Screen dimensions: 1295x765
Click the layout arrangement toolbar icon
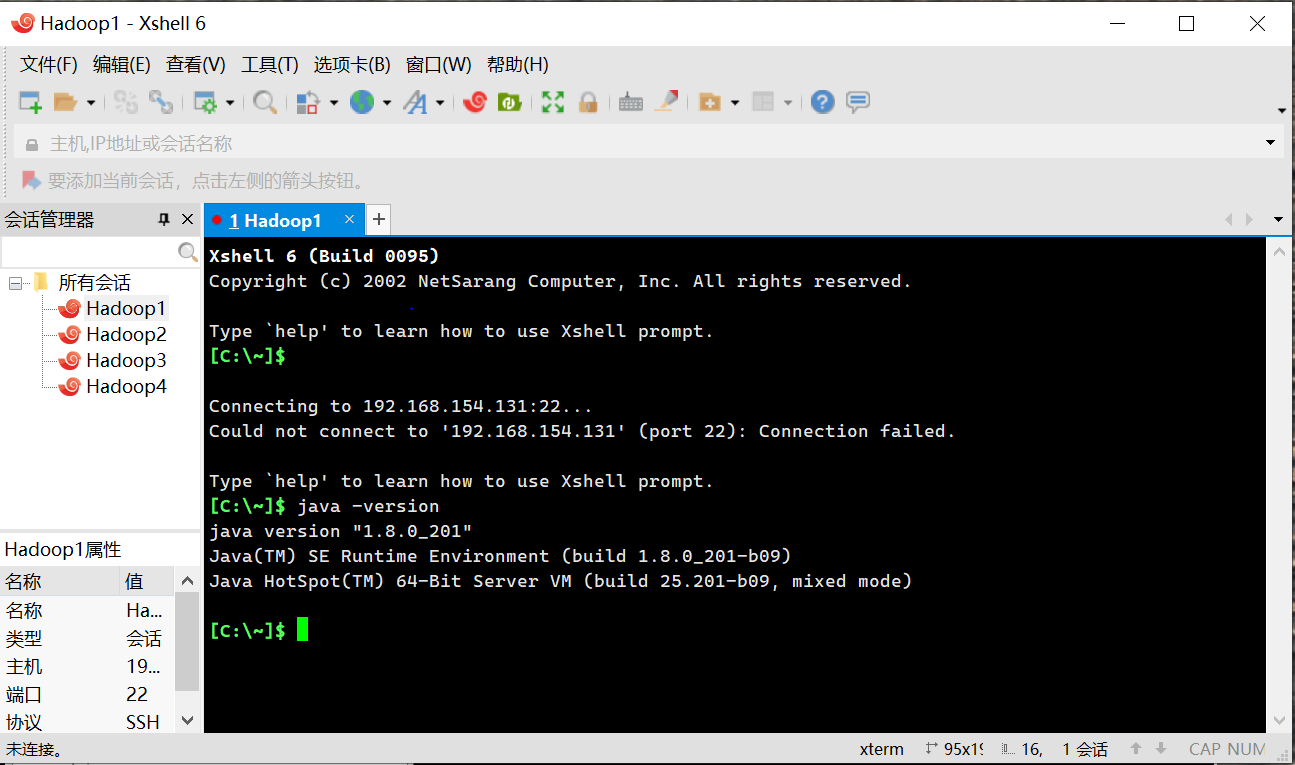[x=763, y=102]
